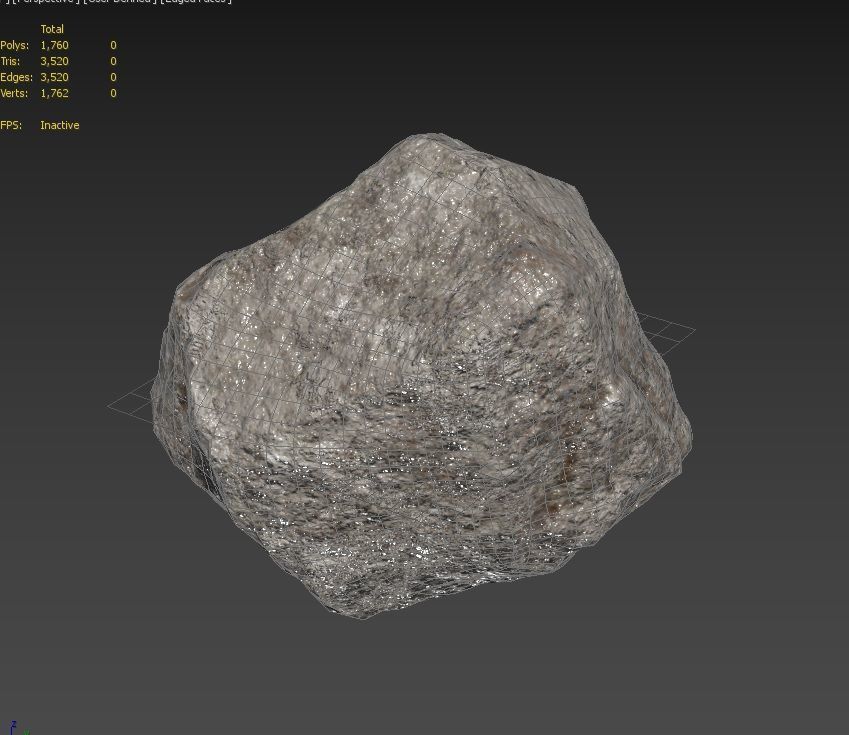The width and height of the screenshot is (849, 735).
Task: Click the vertex count value 1,762
Action: (55, 93)
